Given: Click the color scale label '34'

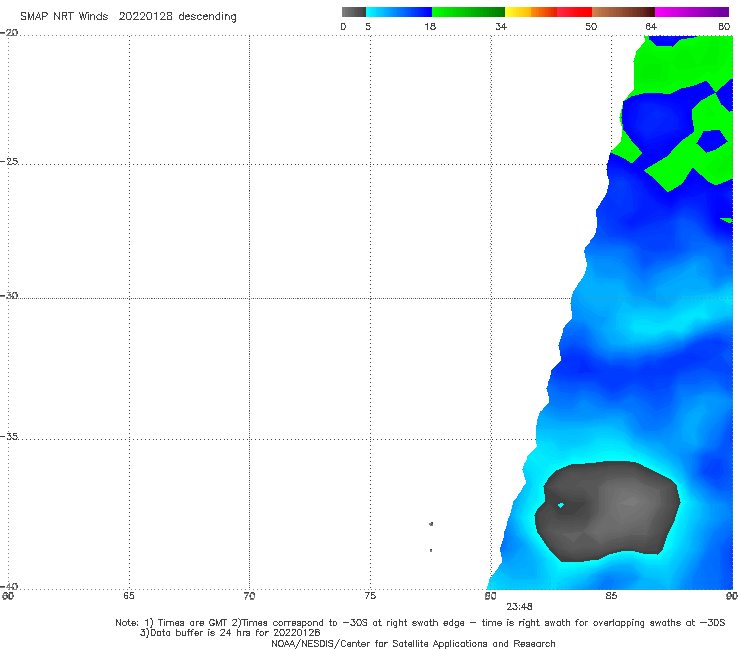Looking at the screenshot, I should click(x=501, y=26).
